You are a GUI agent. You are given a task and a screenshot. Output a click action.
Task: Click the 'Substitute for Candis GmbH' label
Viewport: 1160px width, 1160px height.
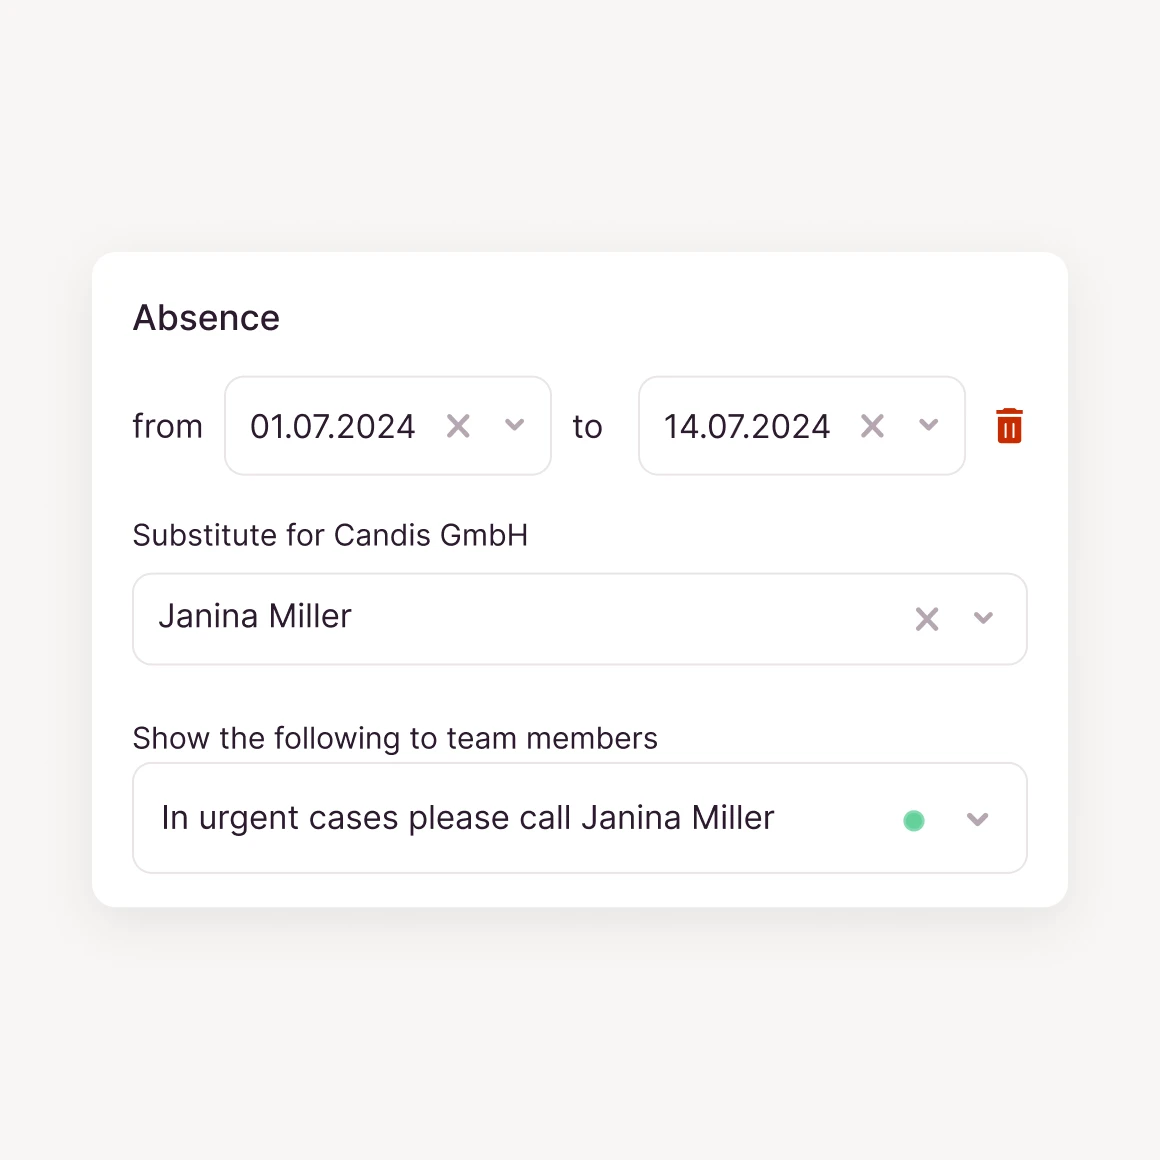coord(330,535)
